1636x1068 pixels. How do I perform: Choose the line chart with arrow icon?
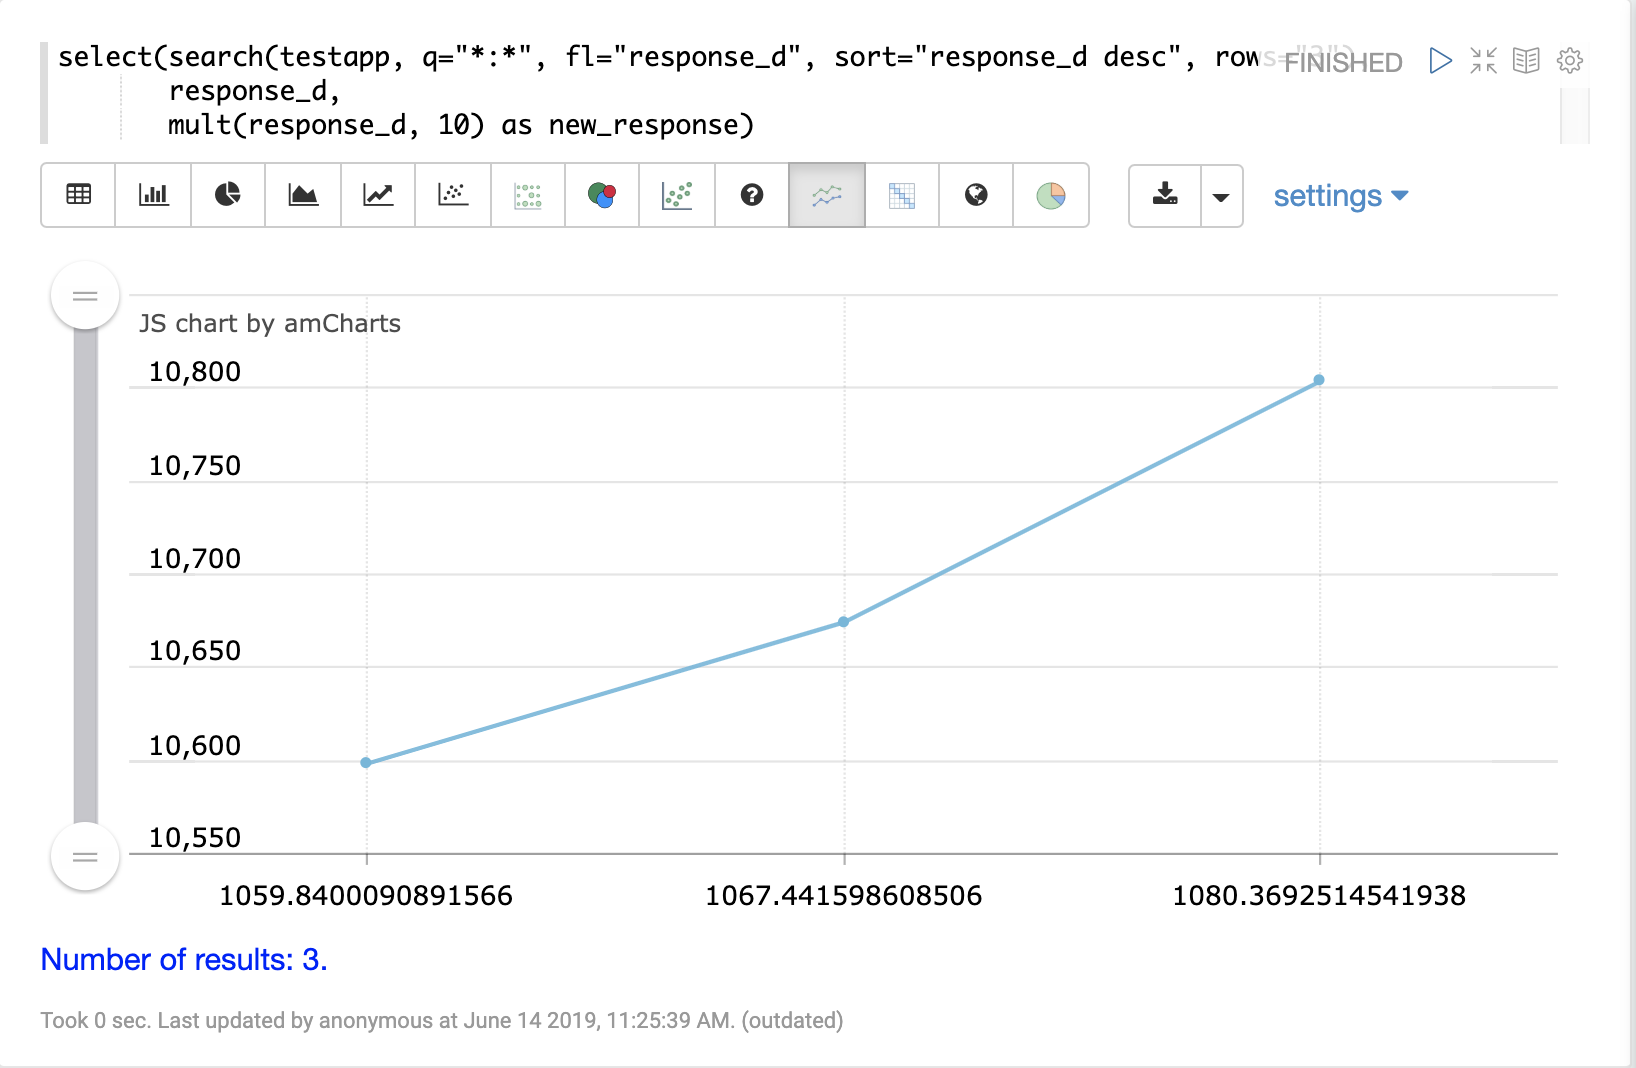point(378,195)
